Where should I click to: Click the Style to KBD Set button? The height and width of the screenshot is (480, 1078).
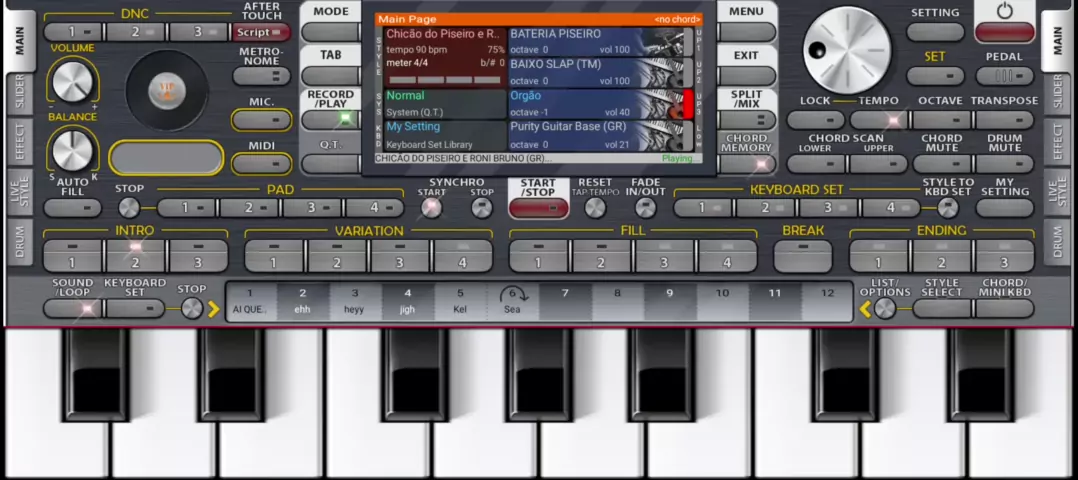click(947, 208)
